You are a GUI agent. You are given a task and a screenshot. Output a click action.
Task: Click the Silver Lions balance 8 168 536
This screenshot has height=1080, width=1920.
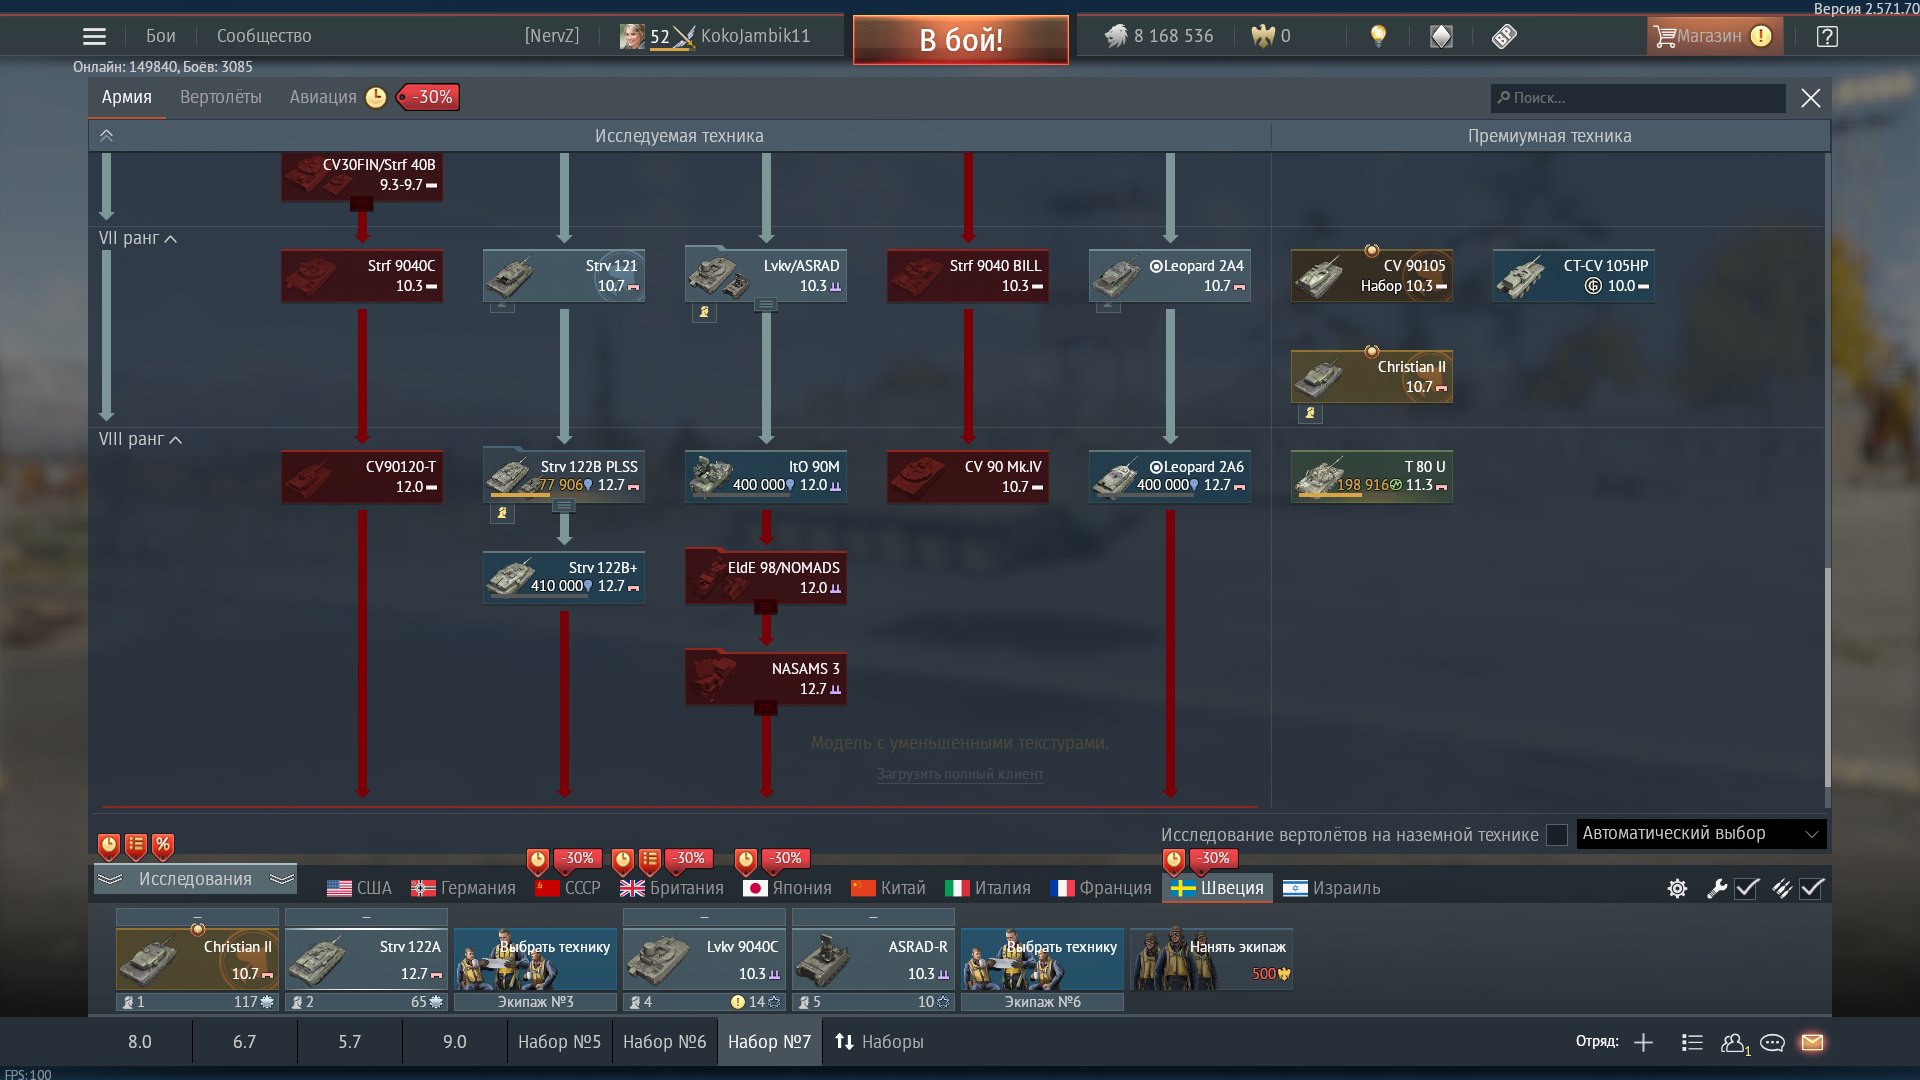pos(1159,36)
